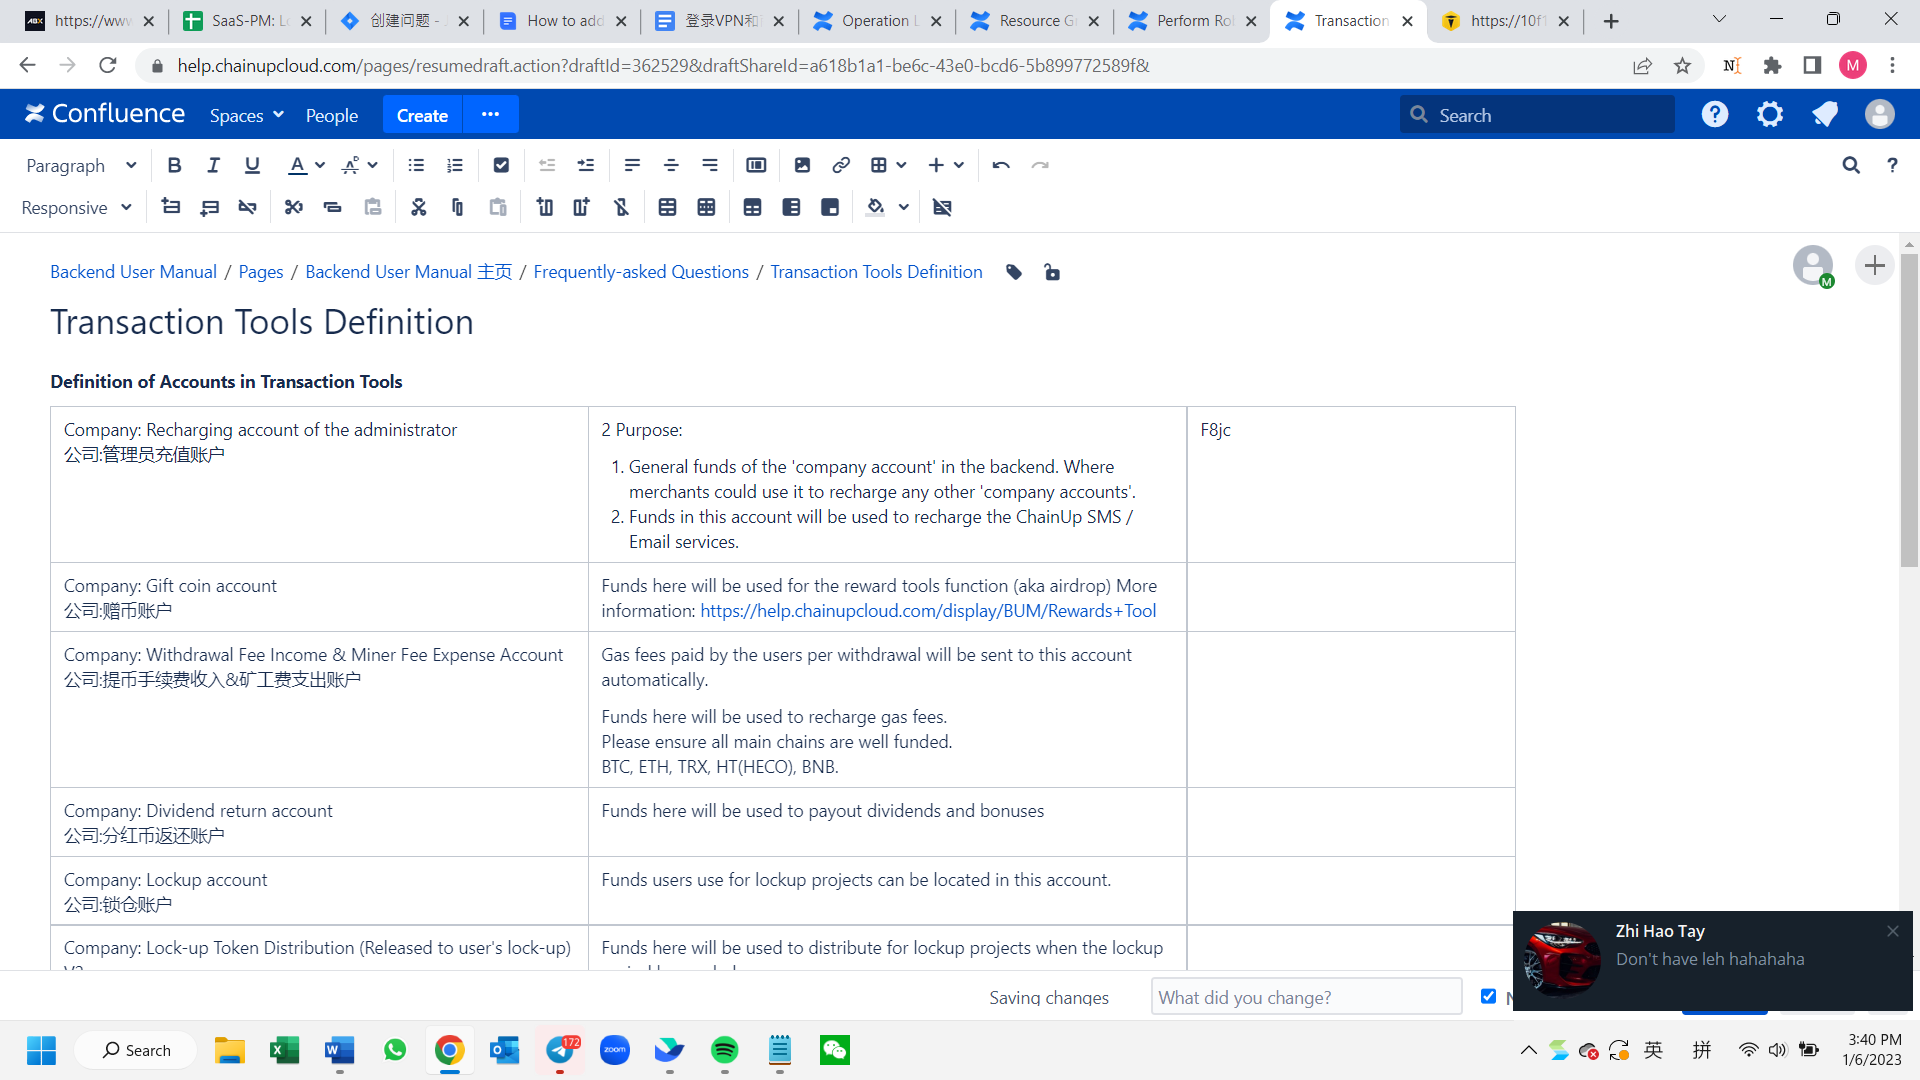The height and width of the screenshot is (1080, 1920).
Task: Insert a link
Action: [841, 165]
